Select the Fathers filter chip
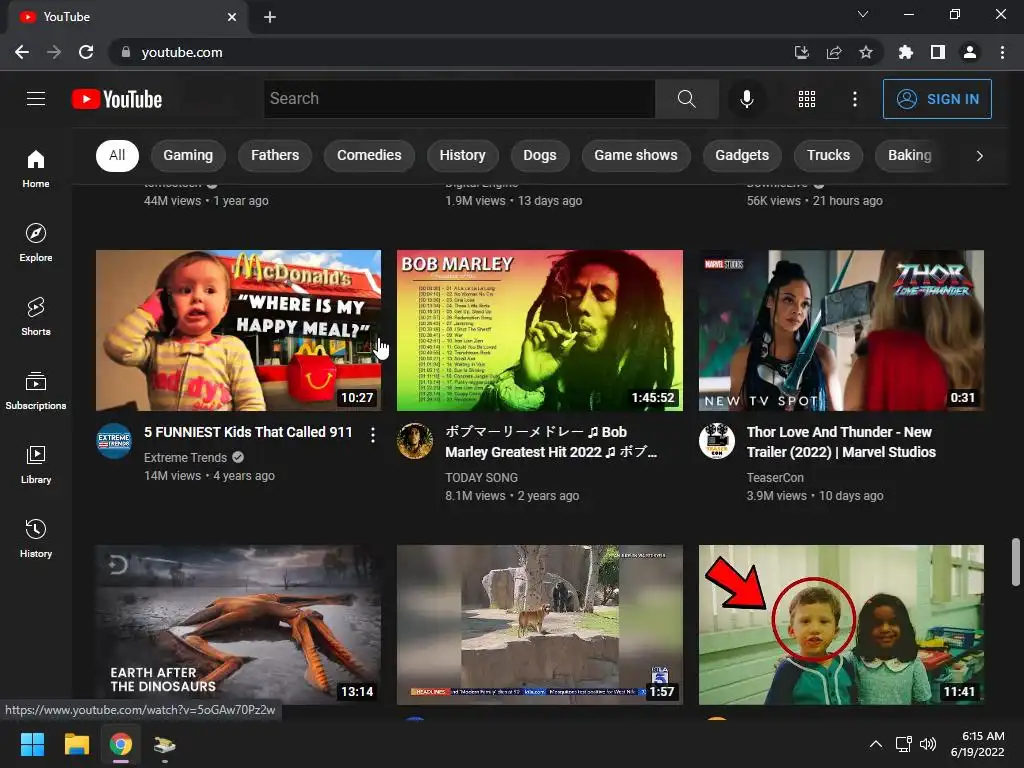This screenshot has height=768, width=1024. (275, 155)
